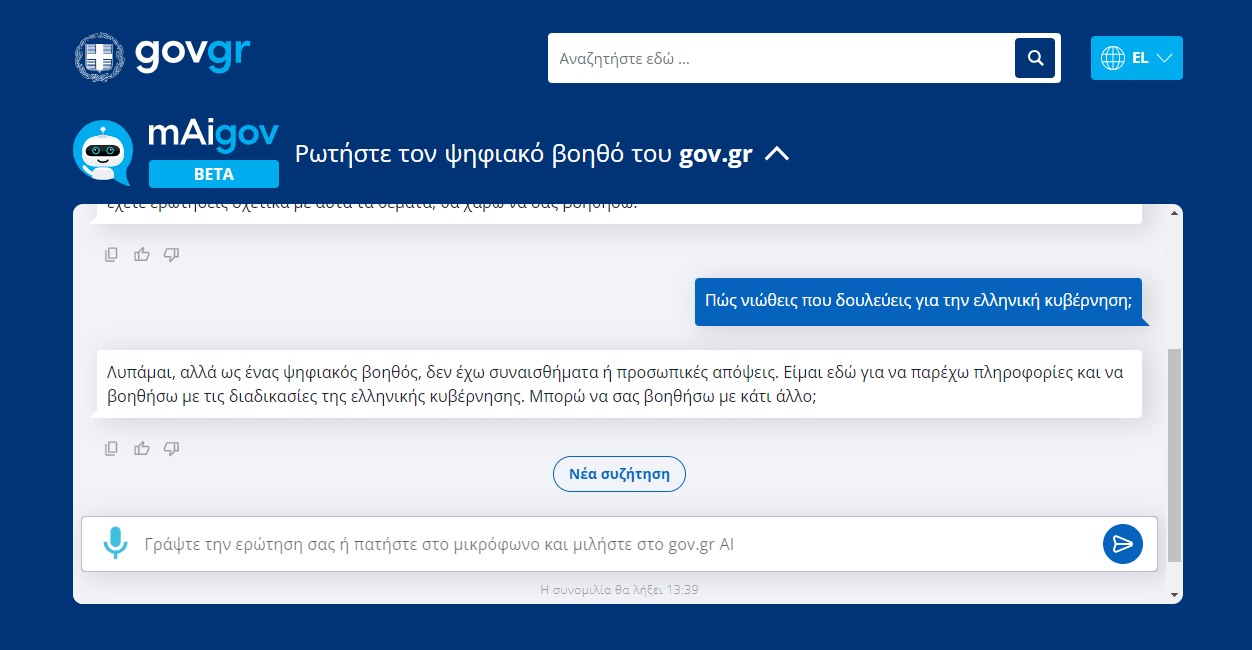Image resolution: width=1252 pixels, height=650 pixels.
Task: Click the search input field
Action: click(780, 58)
